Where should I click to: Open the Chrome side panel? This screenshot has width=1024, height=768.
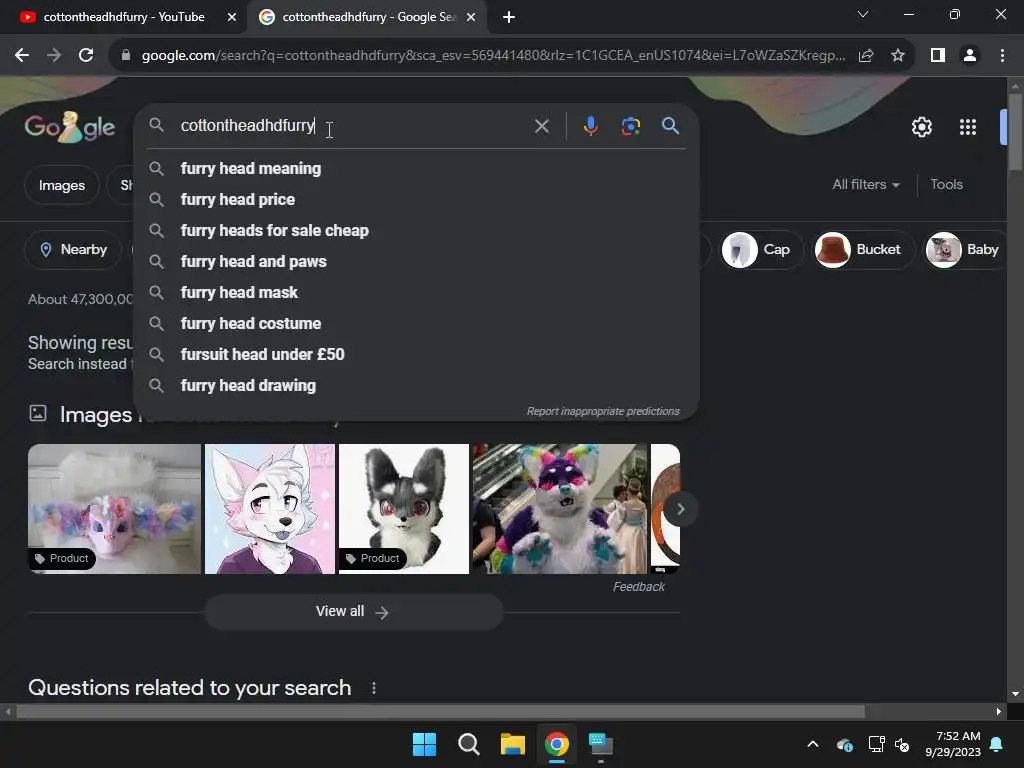pyautogui.click(x=938, y=56)
